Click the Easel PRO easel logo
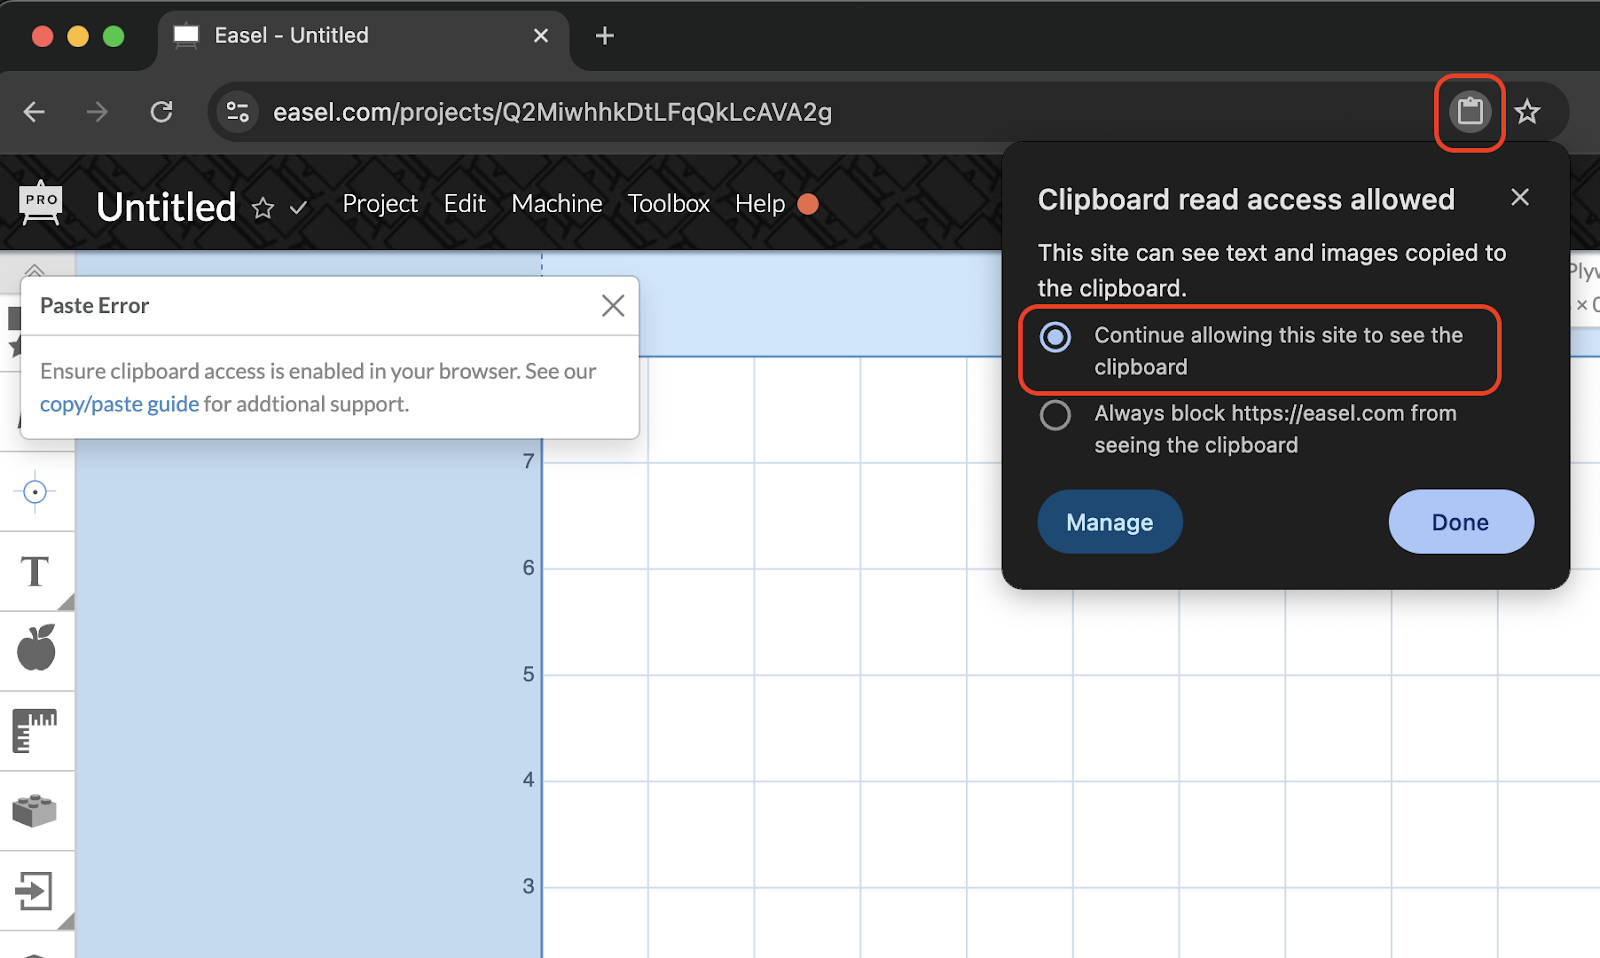This screenshot has height=958, width=1600. [x=40, y=202]
